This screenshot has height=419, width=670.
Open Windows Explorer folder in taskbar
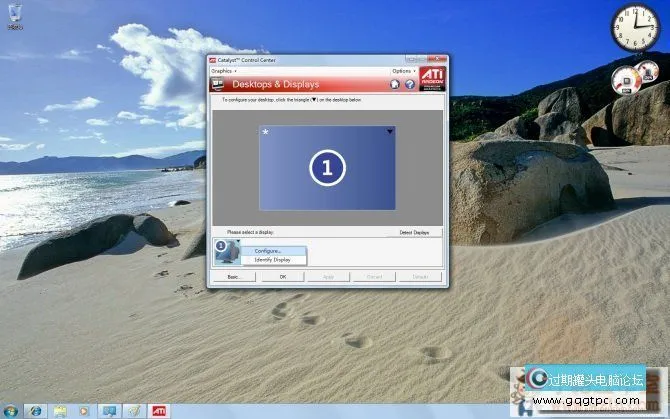(60, 410)
